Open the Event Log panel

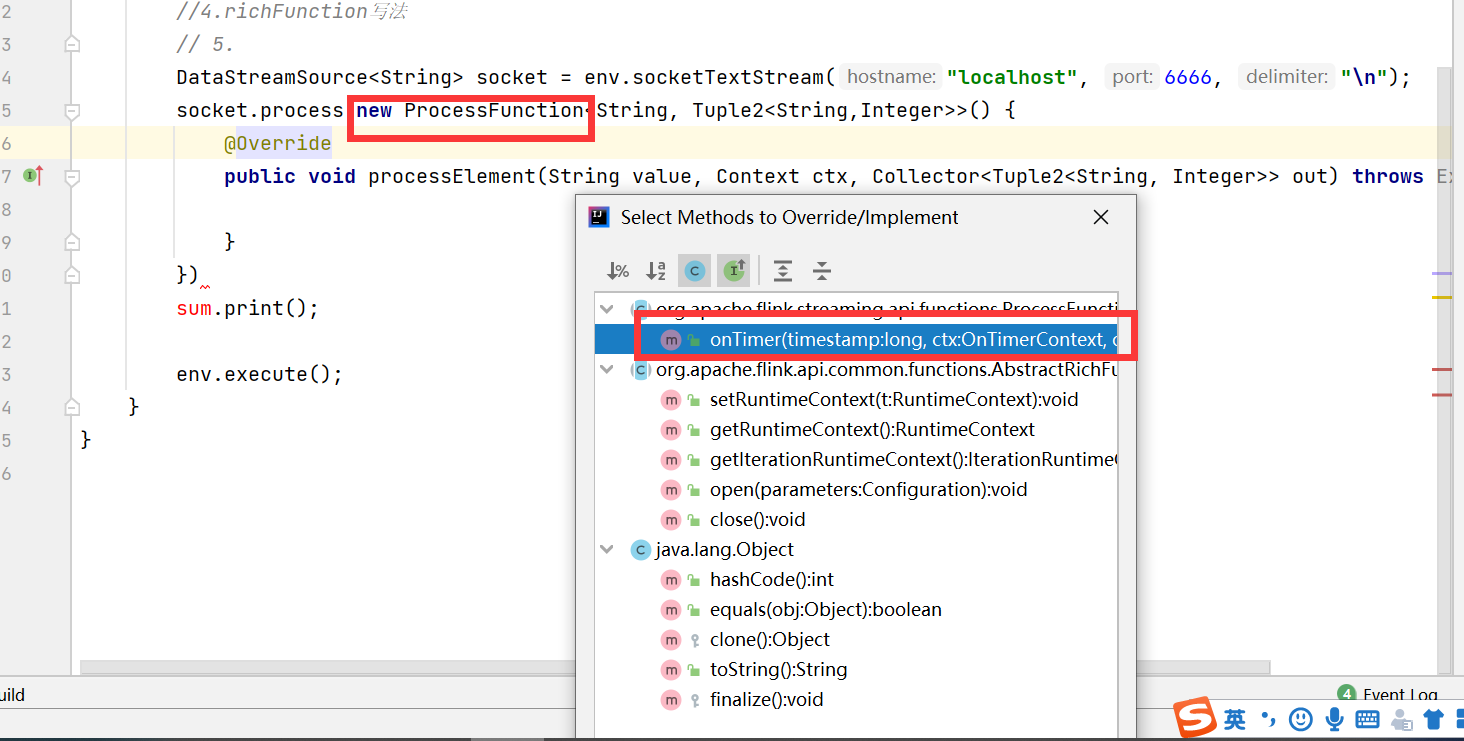1389,694
